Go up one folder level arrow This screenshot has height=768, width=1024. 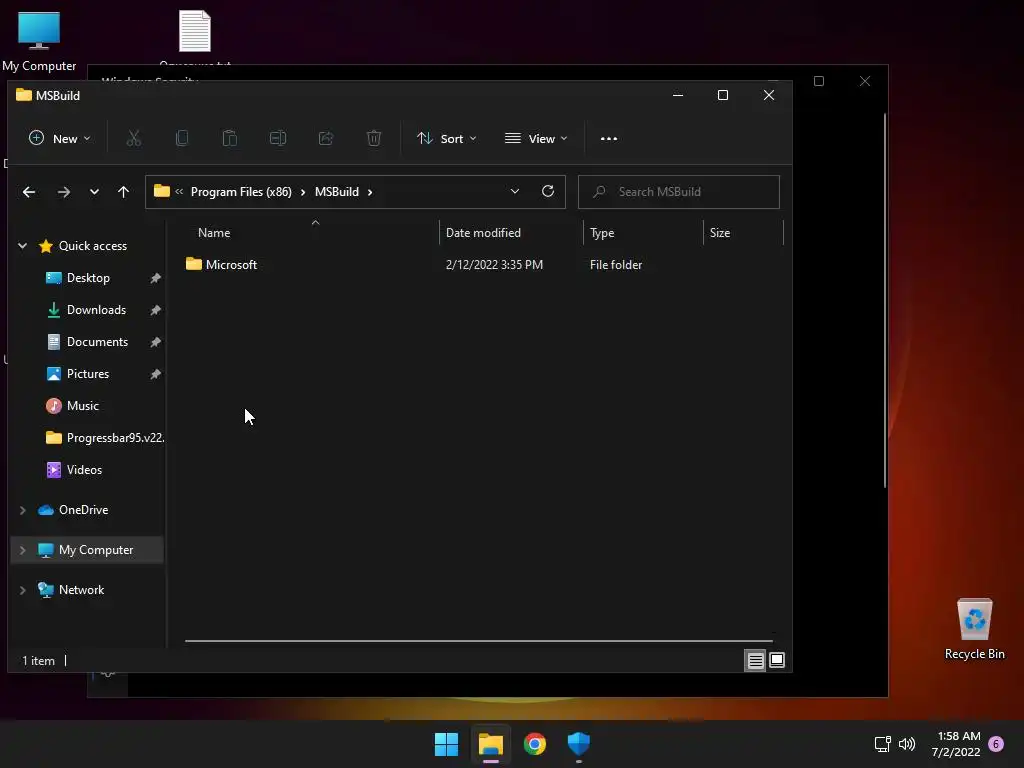pyautogui.click(x=123, y=191)
